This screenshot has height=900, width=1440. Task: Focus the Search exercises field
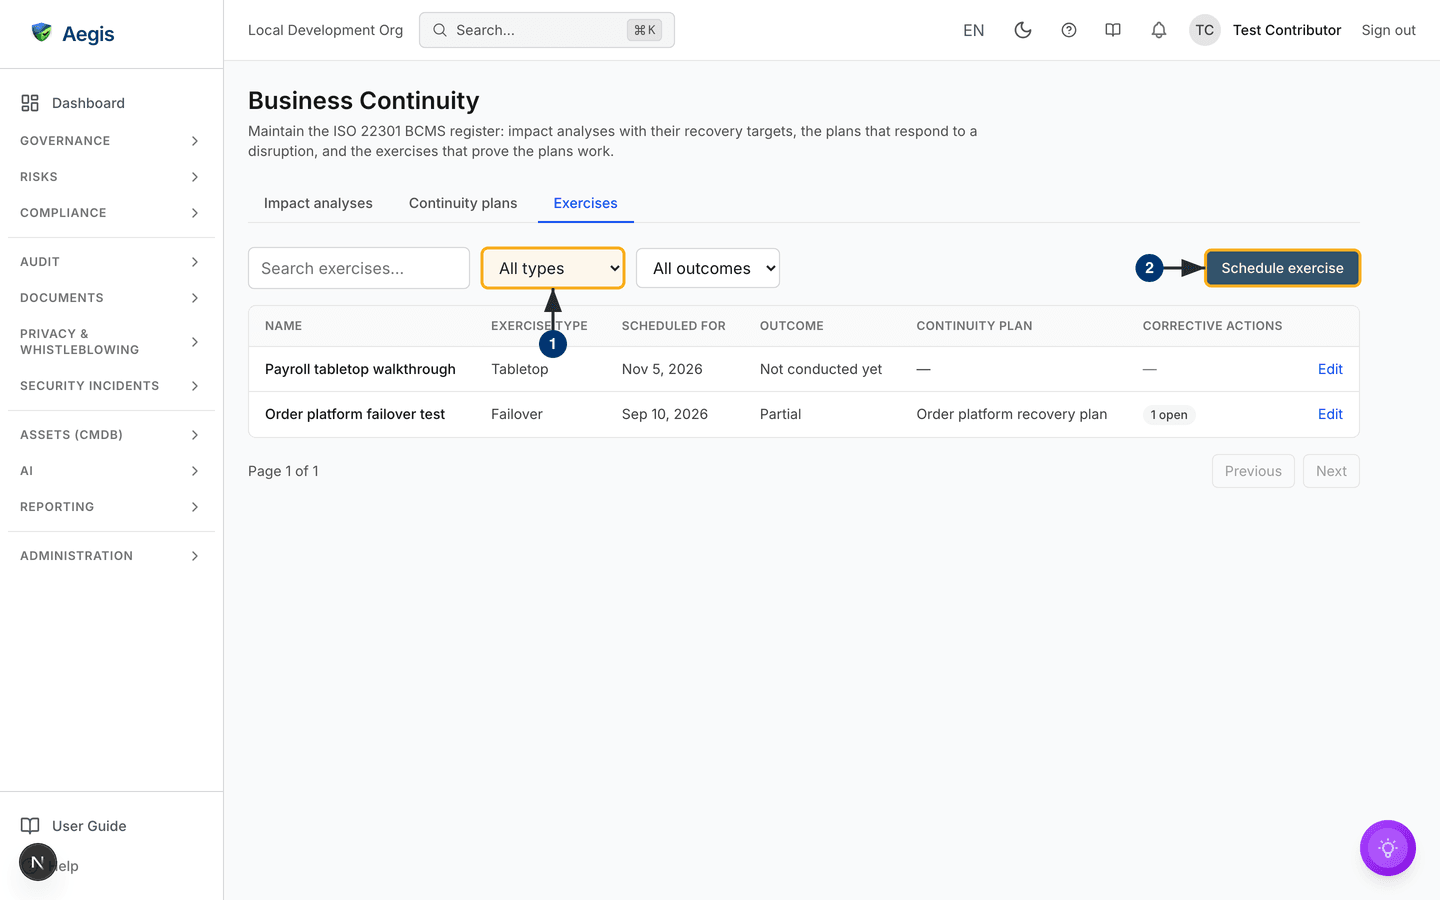[359, 268]
